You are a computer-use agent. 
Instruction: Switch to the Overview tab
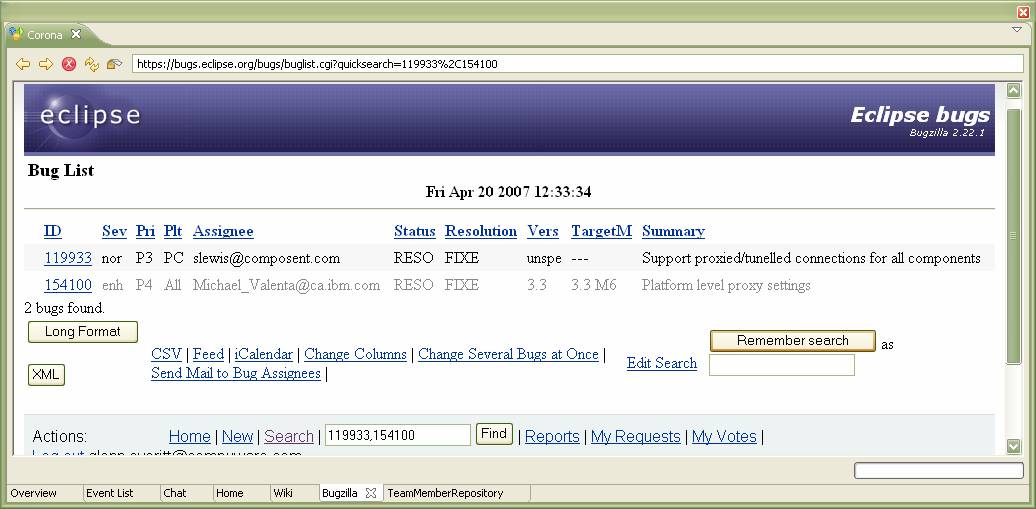[x=34, y=493]
